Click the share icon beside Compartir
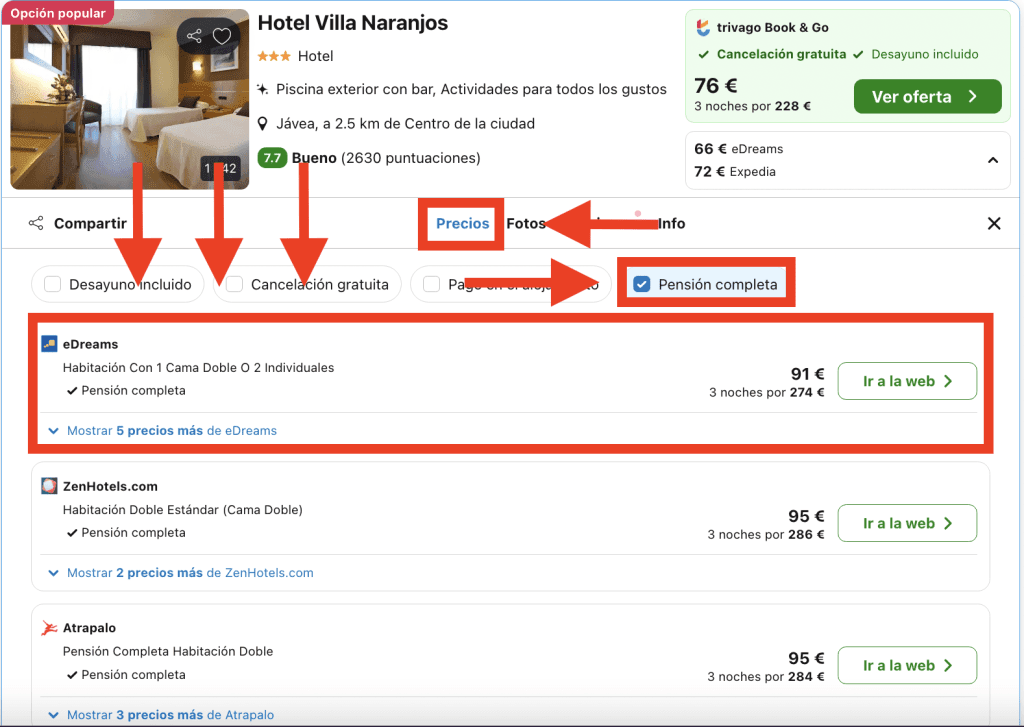Viewport: 1024px width, 727px height. pos(36,223)
